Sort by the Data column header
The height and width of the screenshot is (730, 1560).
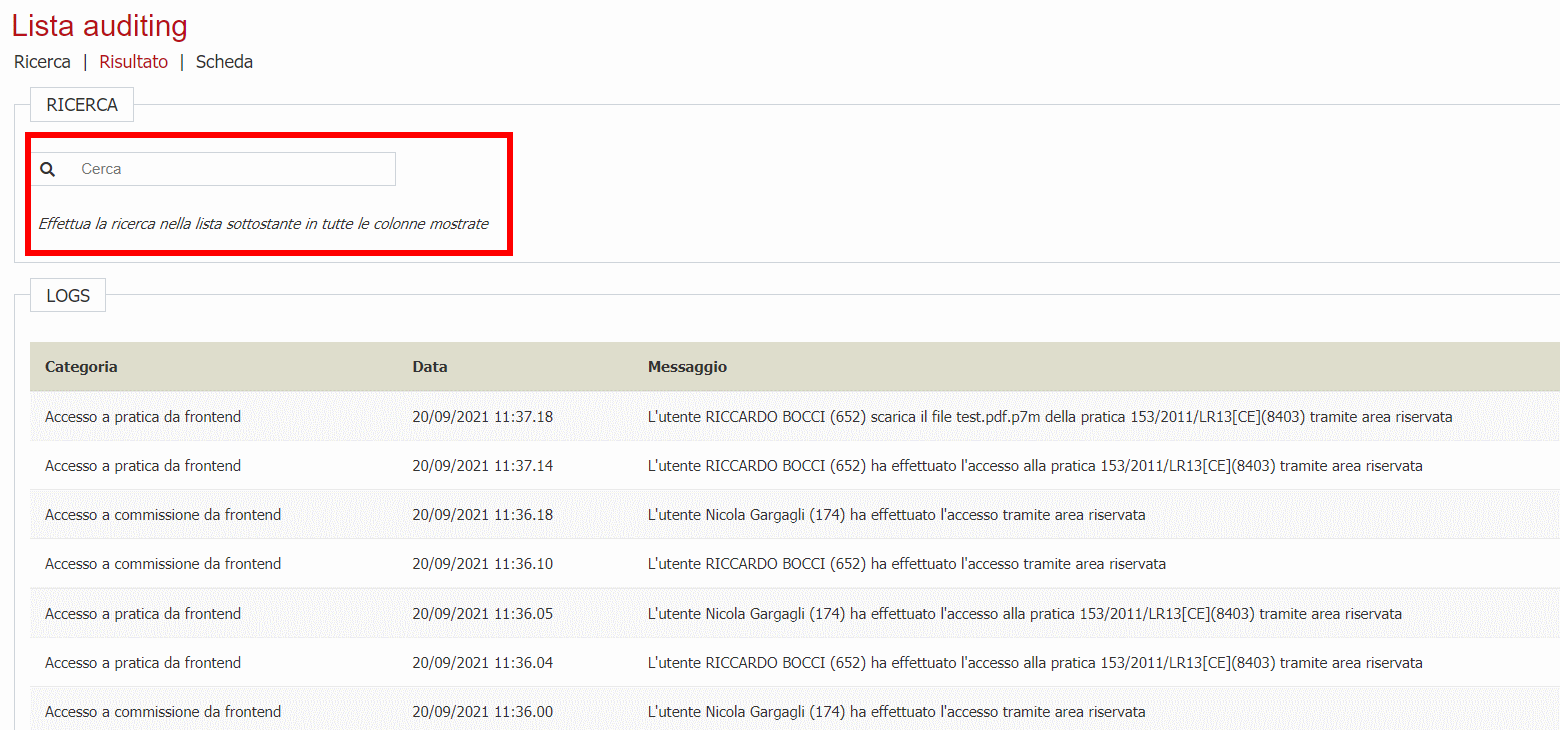430,367
